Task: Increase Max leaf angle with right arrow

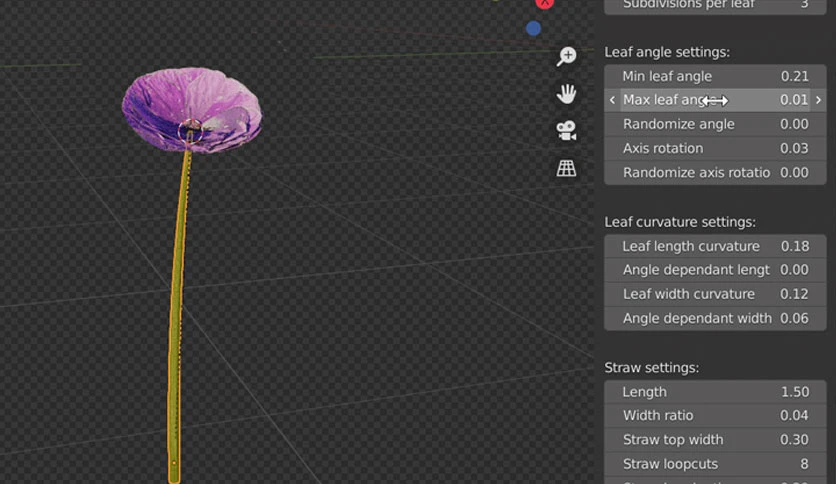Action: 818,100
